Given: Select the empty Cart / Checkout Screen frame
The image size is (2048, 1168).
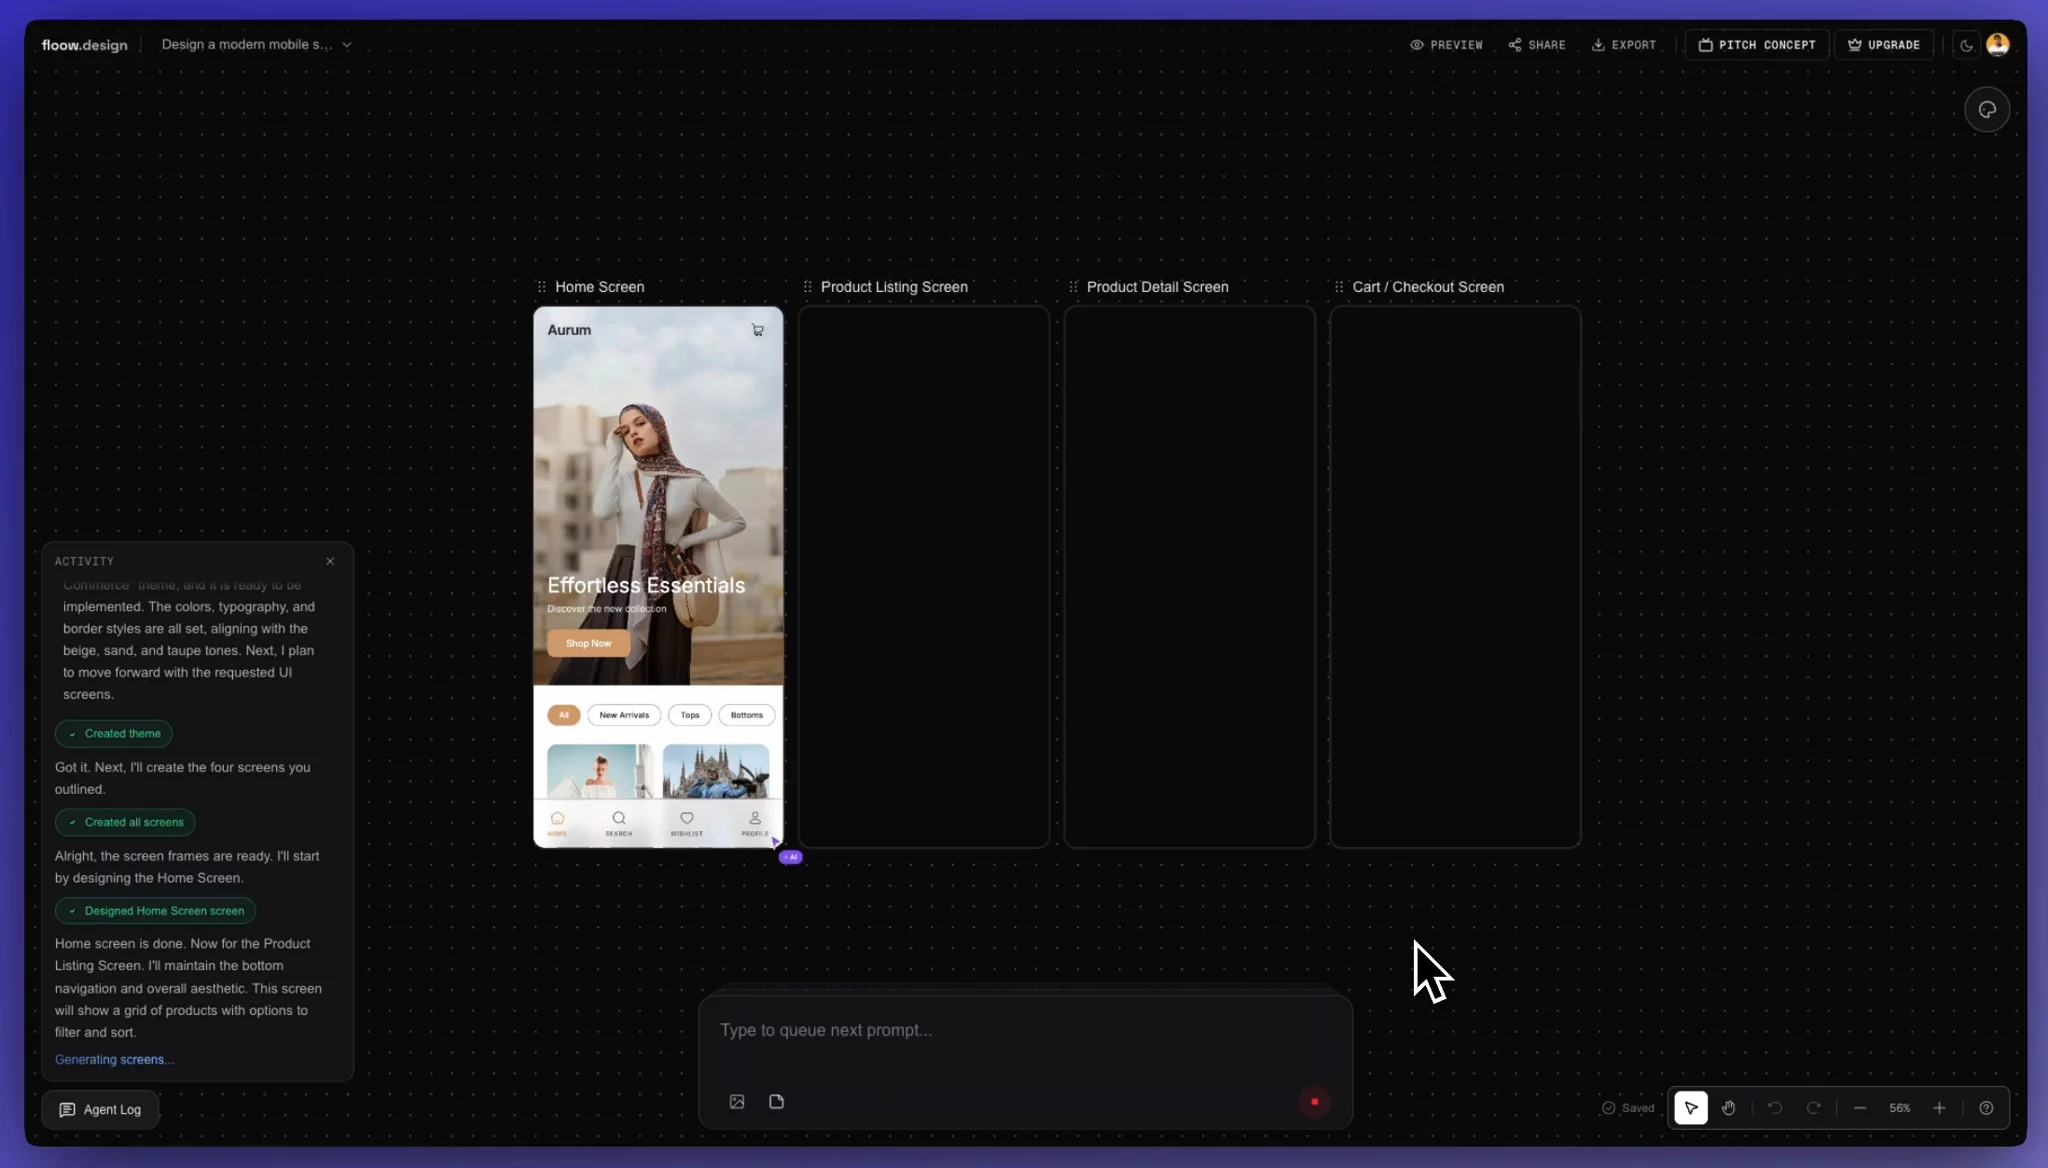Looking at the screenshot, I should coord(1455,577).
